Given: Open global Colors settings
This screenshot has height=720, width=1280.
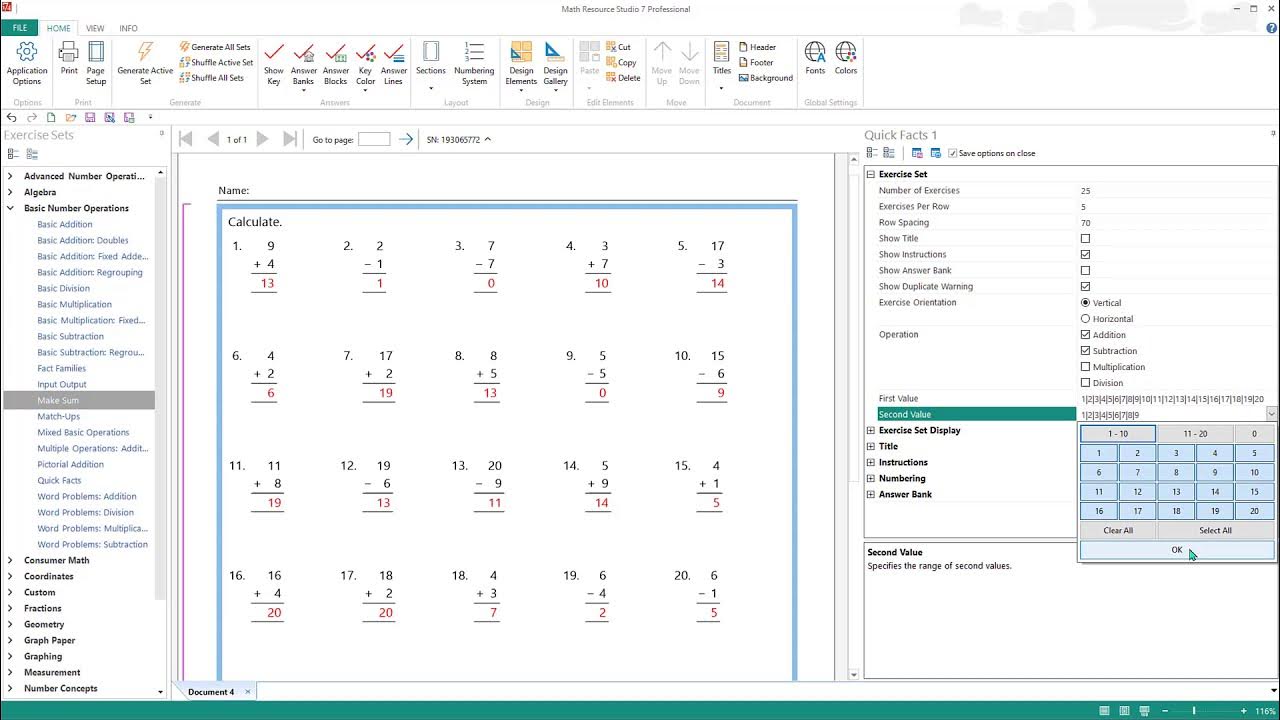Looking at the screenshot, I should [x=846, y=58].
